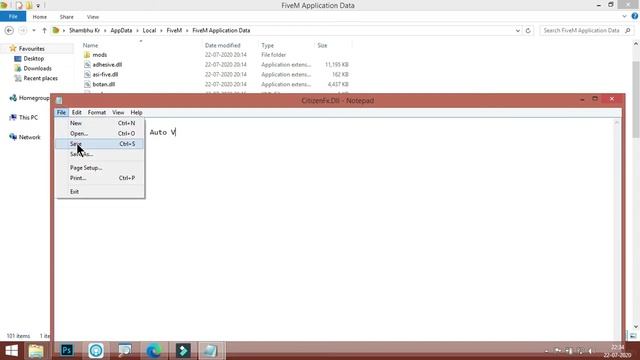Select Favourites in navigation pane
640x360 pixels.
31,49
